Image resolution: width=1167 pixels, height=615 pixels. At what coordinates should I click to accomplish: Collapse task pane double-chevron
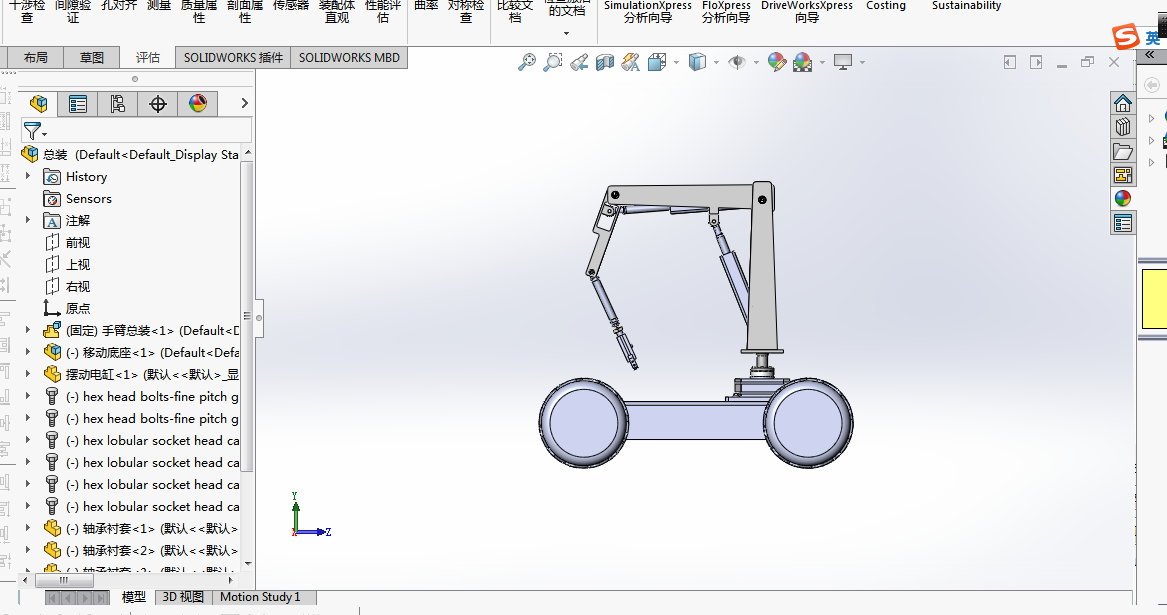click(1150, 55)
